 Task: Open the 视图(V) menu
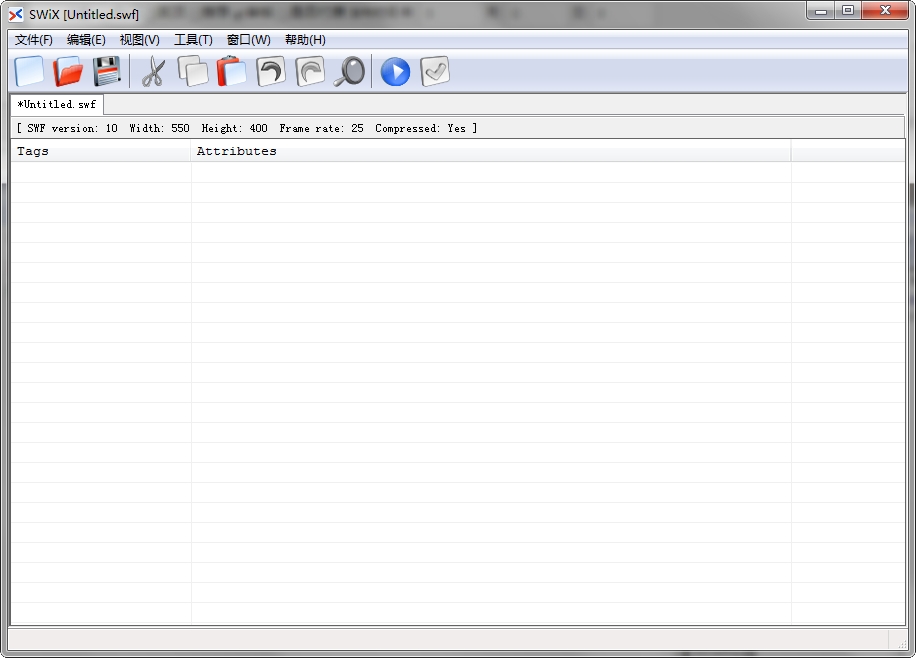point(139,40)
